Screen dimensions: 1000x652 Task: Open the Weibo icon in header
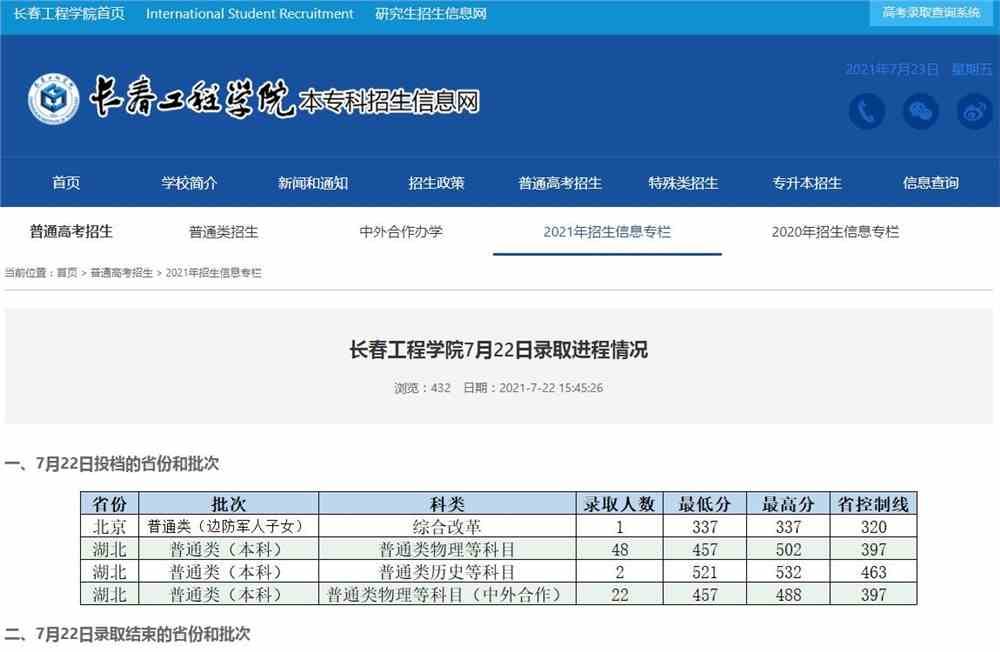pyautogui.click(x=974, y=112)
